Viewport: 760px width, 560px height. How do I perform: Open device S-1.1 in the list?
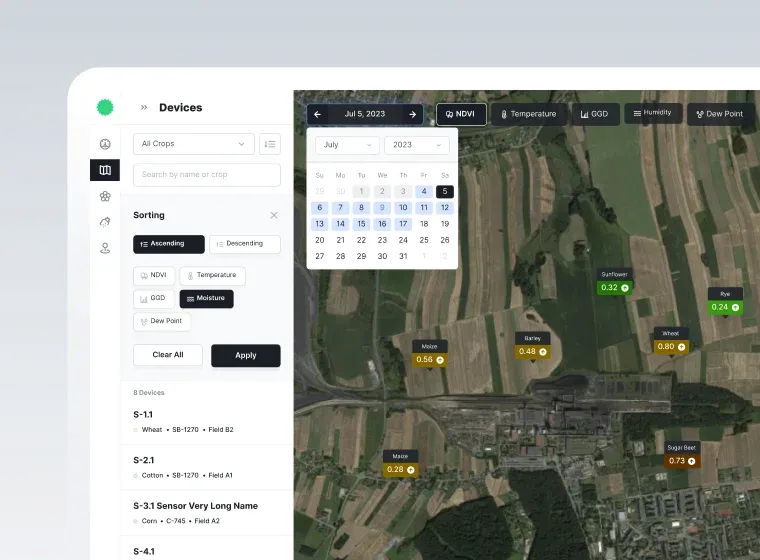coord(207,421)
